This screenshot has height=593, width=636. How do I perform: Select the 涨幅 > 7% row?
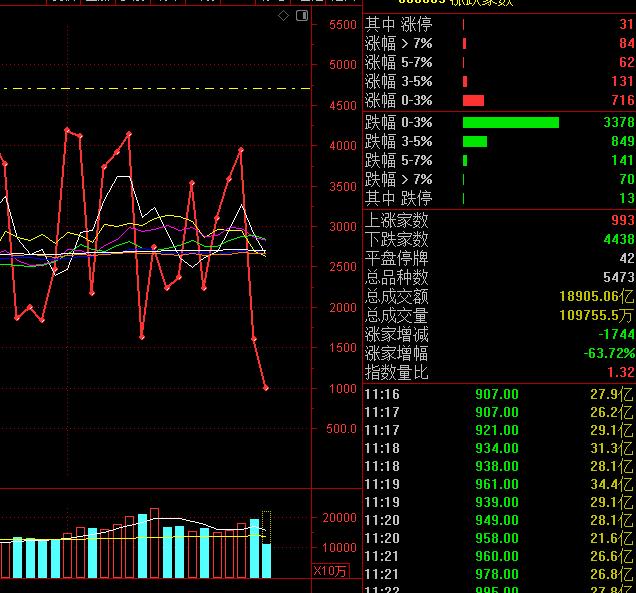pyautogui.click(x=500, y=43)
